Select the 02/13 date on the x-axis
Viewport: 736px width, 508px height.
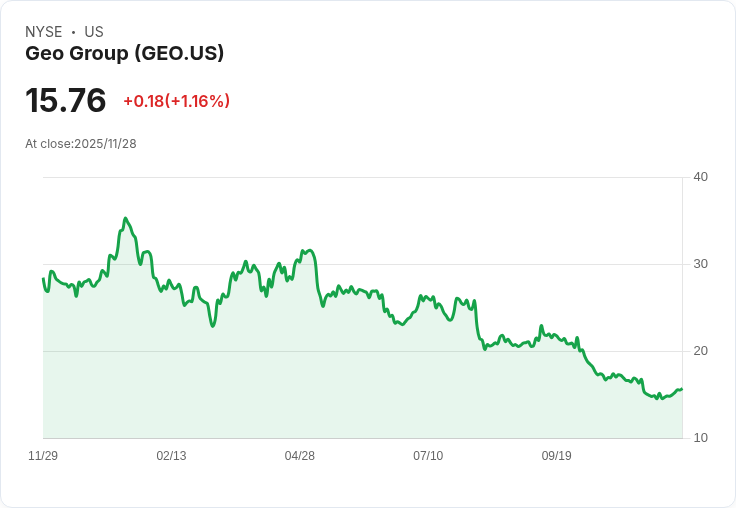coord(171,456)
